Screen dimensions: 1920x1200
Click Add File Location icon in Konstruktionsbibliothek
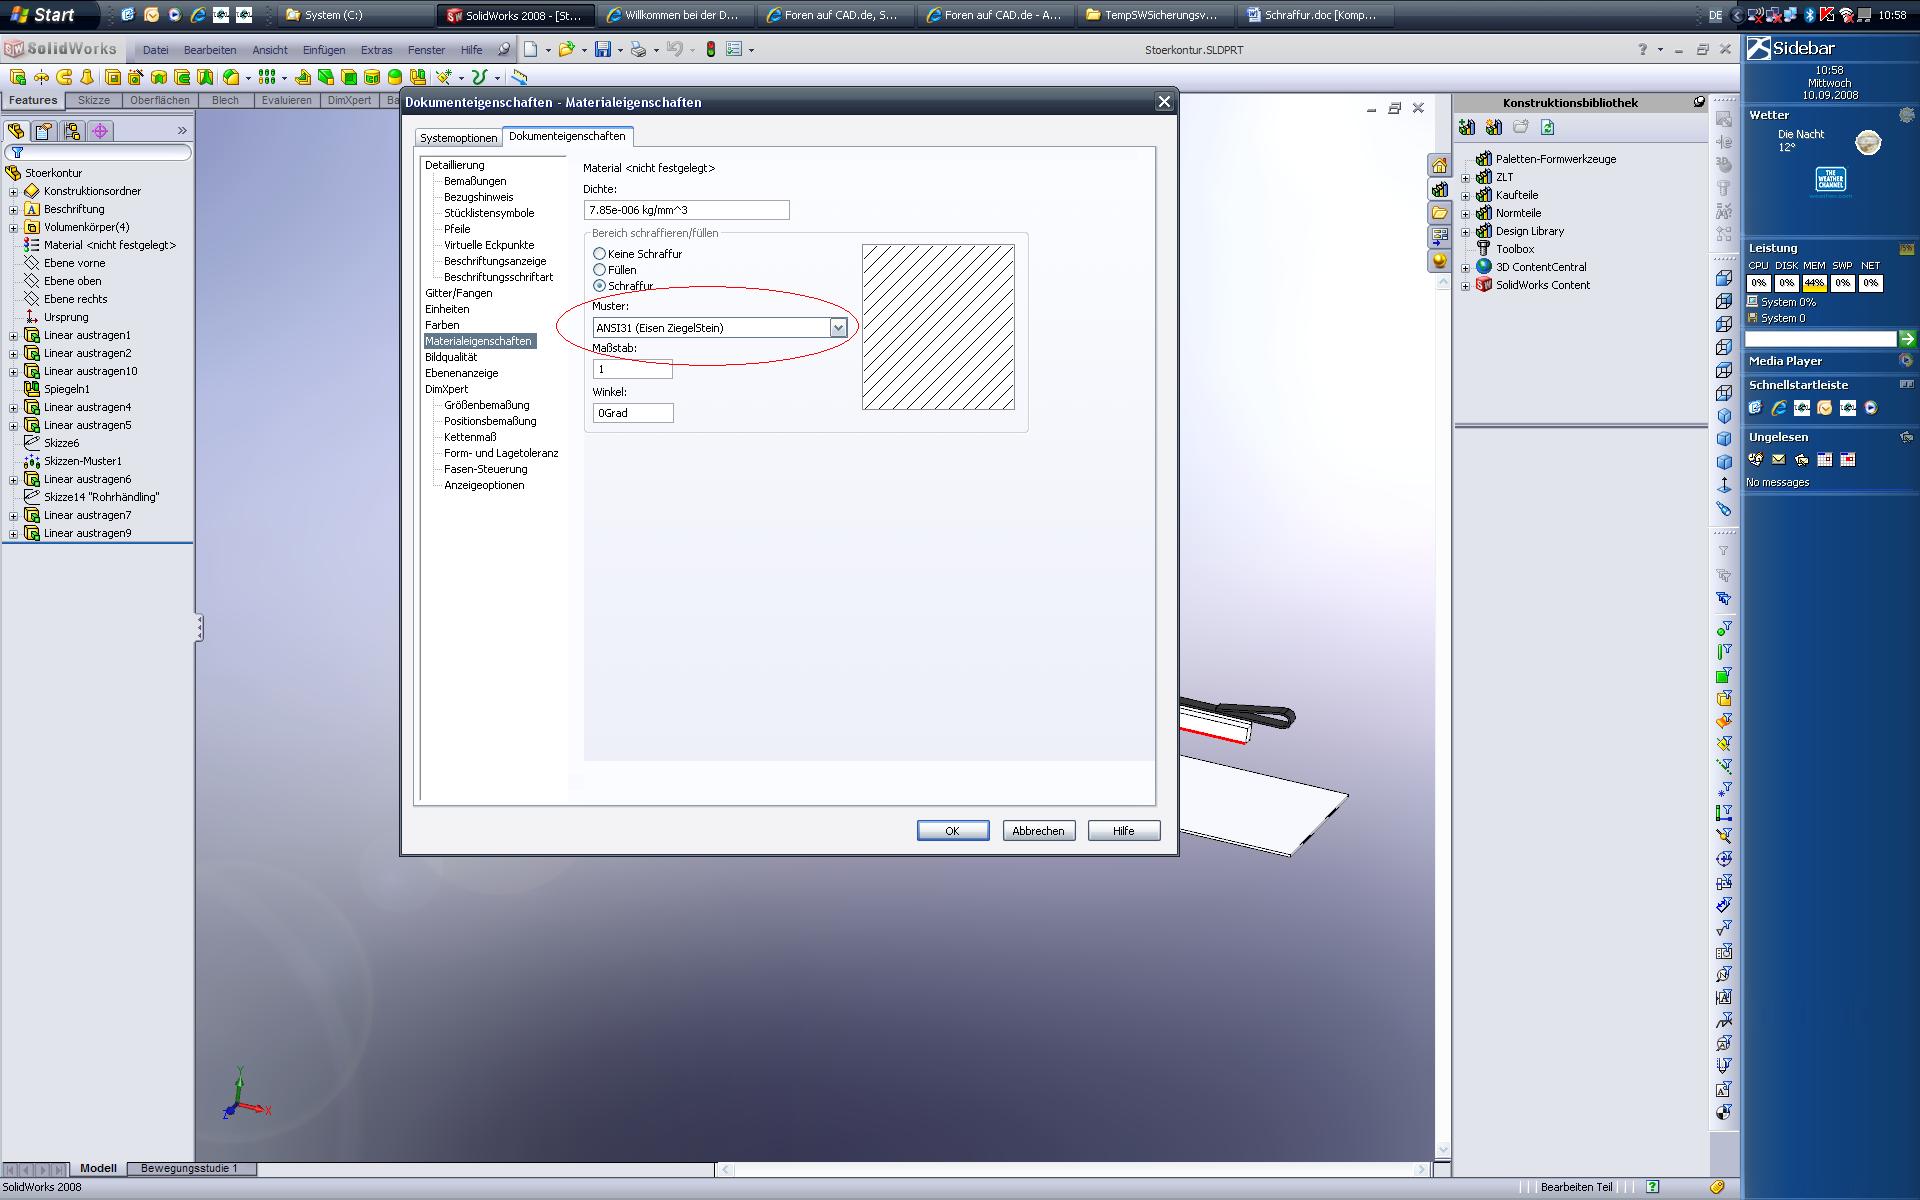(1494, 127)
